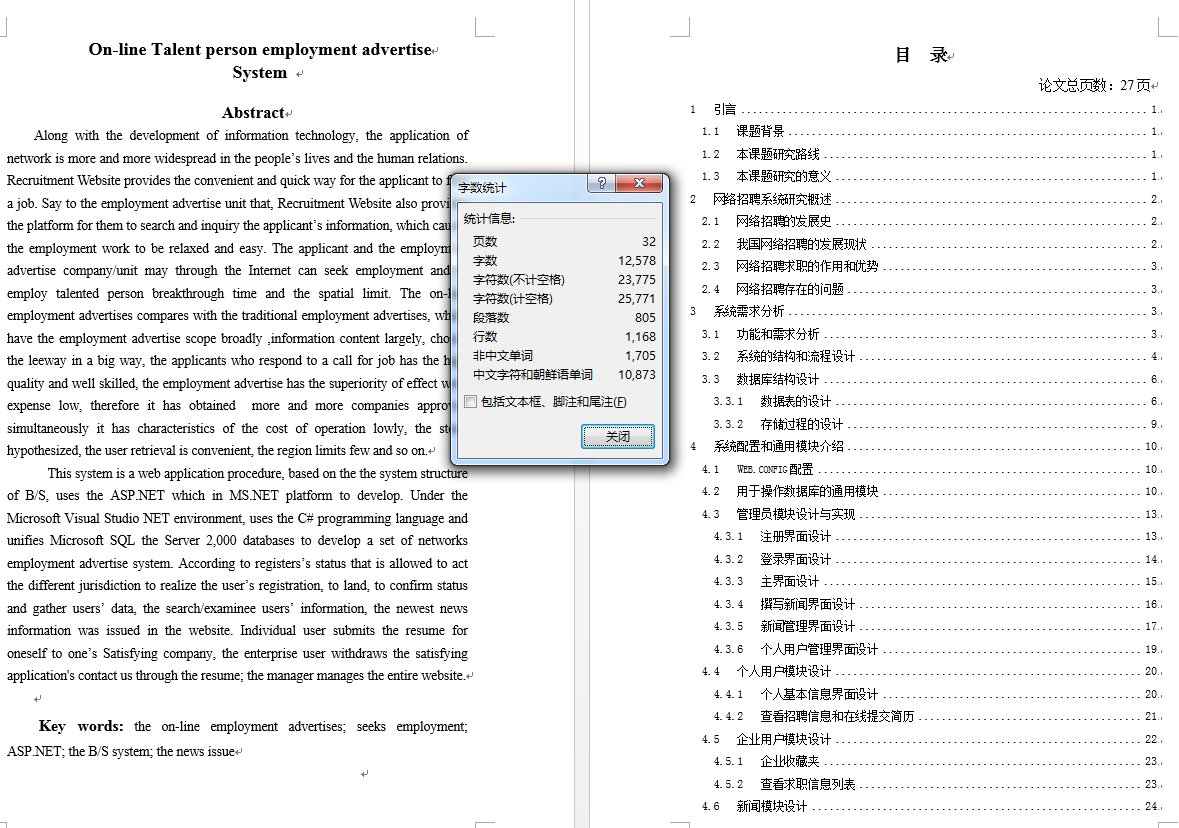Screen dimensions: 1179x828
Task: Select contents entry 4.1 Web.config配置
Action: pyautogui.click(x=932, y=469)
